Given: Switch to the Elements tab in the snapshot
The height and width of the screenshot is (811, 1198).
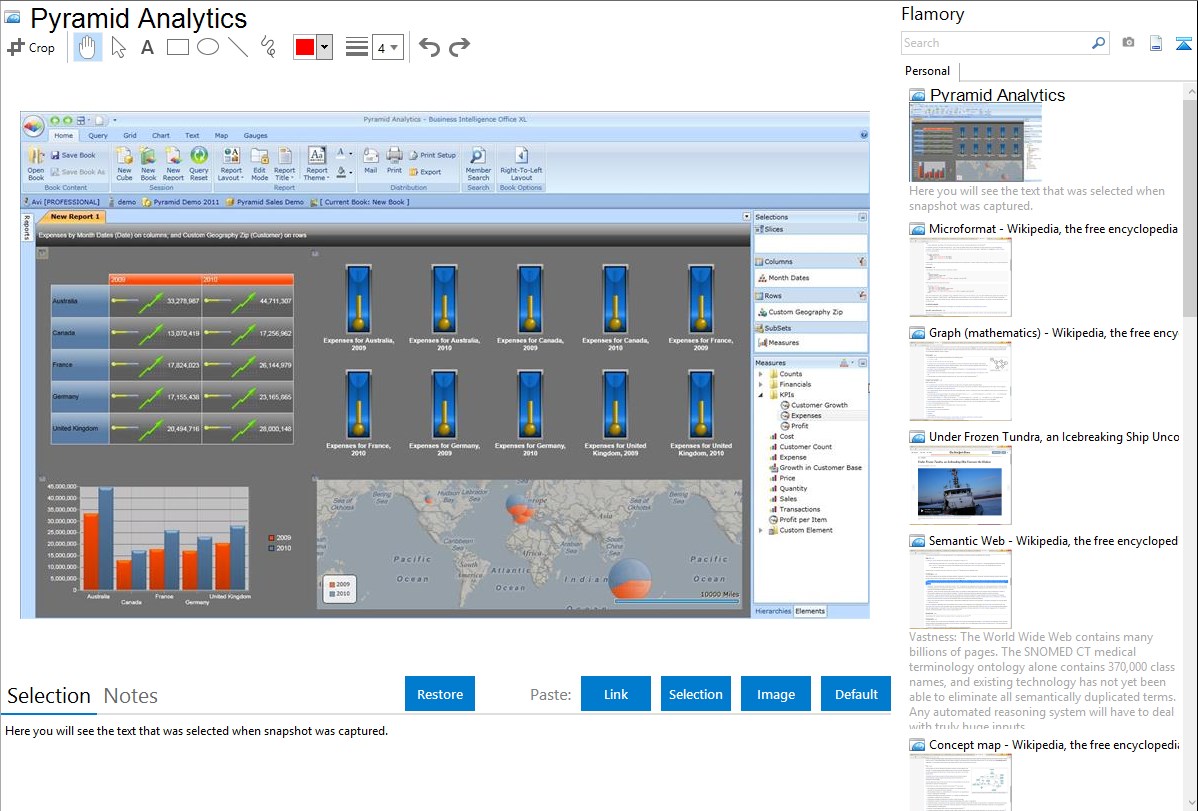Looking at the screenshot, I should [810, 611].
